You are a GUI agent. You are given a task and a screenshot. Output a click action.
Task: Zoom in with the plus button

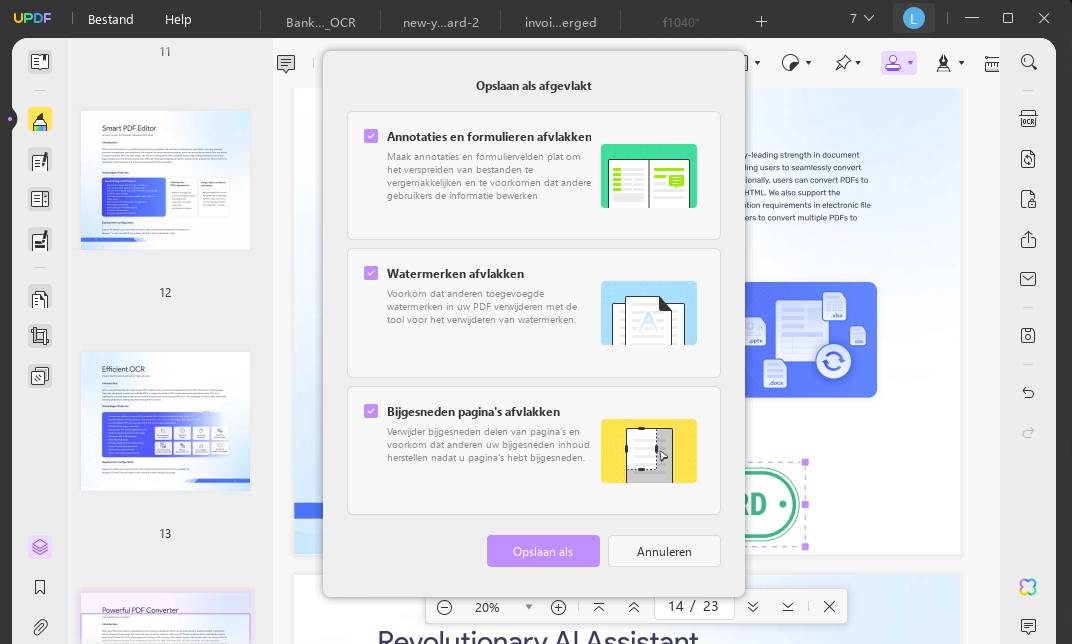(559, 607)
